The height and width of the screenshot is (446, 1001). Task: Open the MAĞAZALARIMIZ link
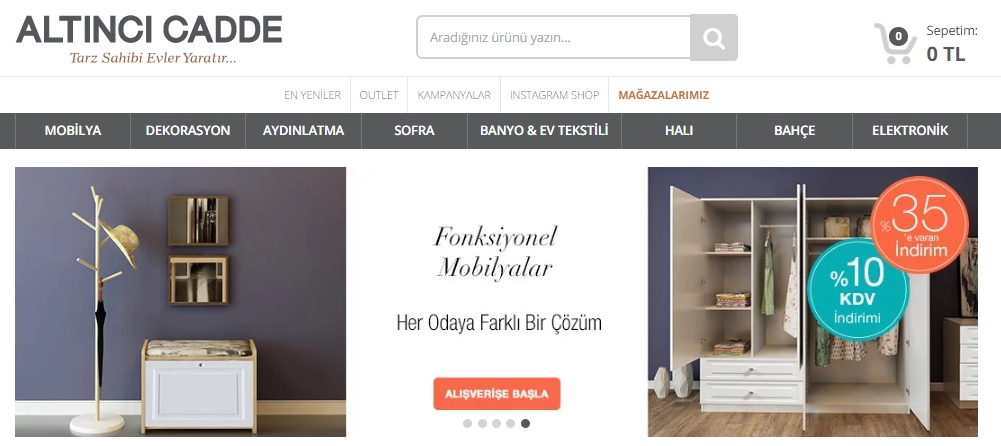click(x=663, y=95)
